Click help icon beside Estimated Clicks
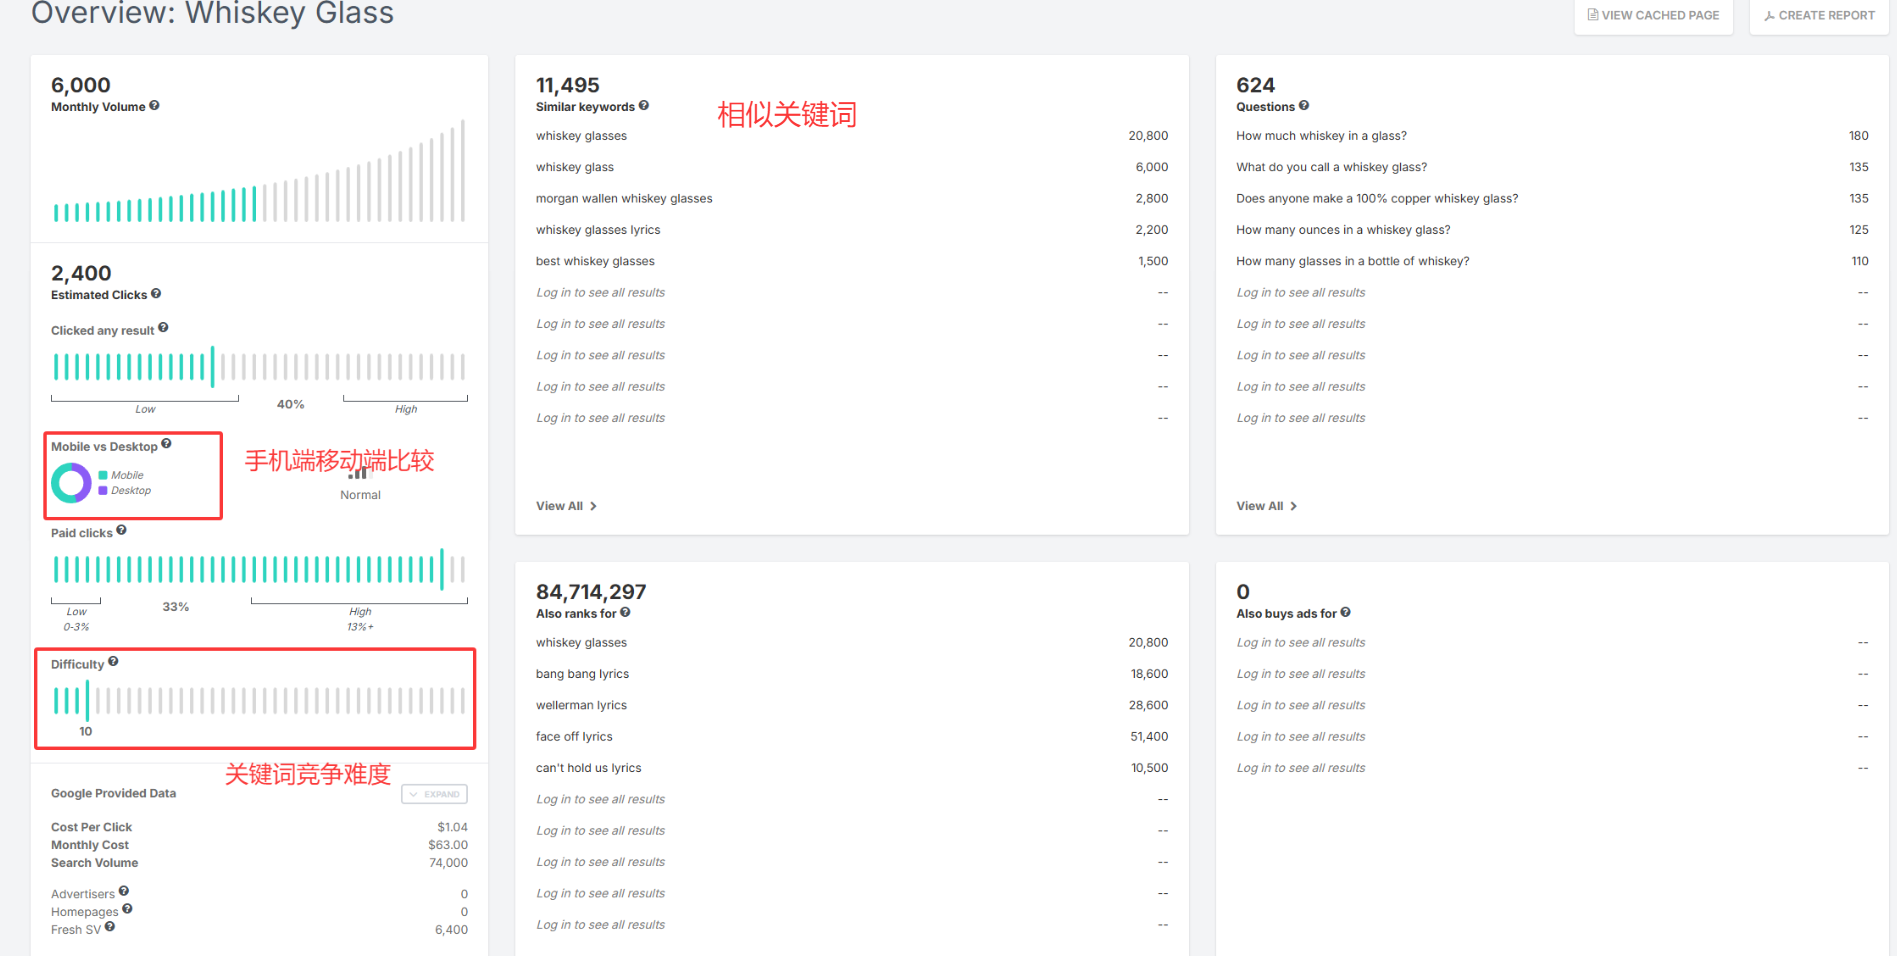The height and width of the screenshot is (956, 1897). click(156, 294)
